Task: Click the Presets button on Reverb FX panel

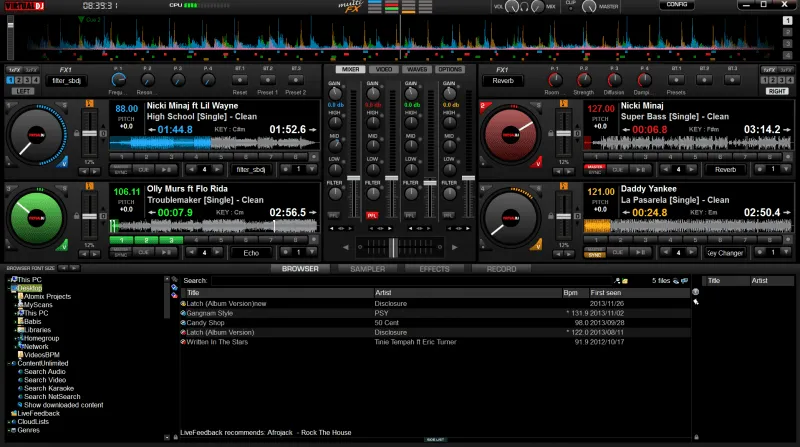Action: (676, 80)
